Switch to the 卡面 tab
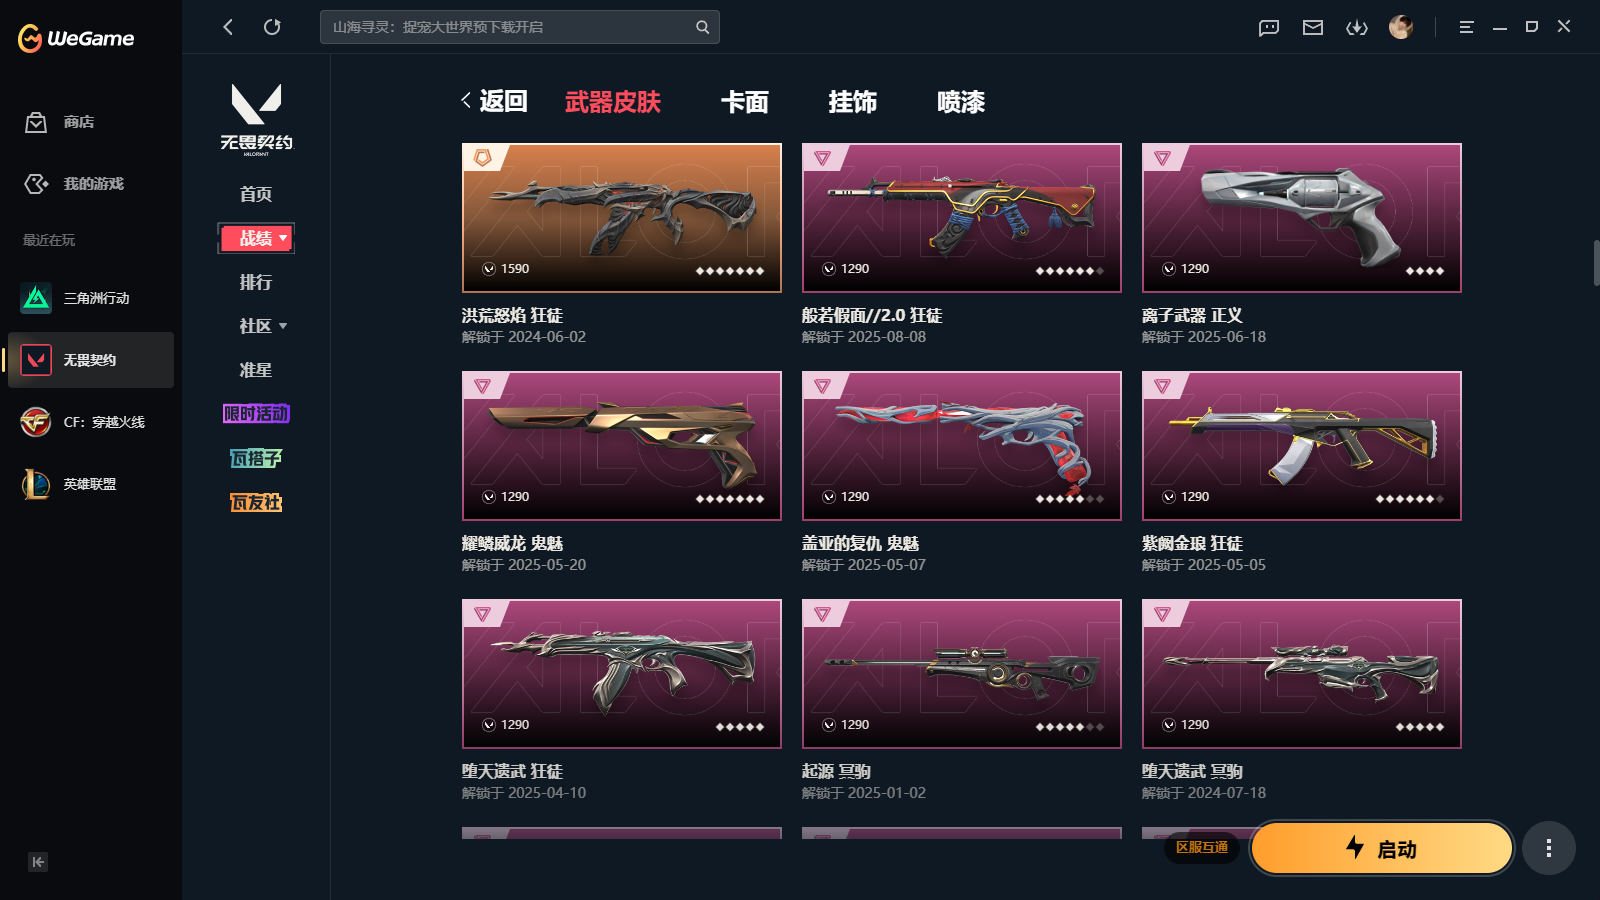The width and height of the screenshot is (1600, 900). 745,102
